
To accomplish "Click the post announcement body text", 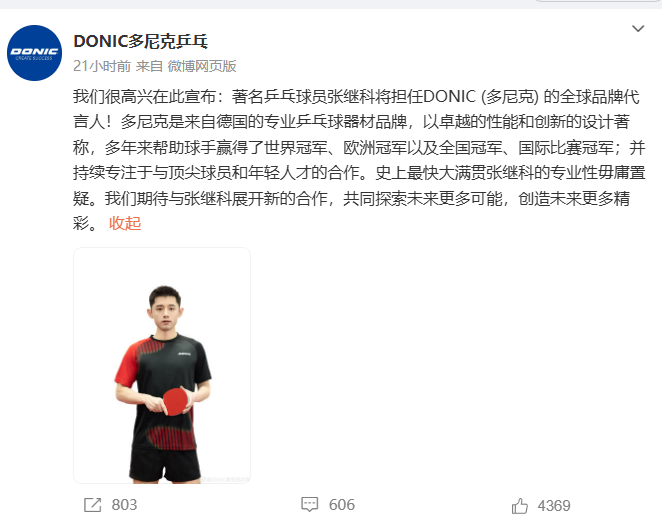I will point(359,160).
